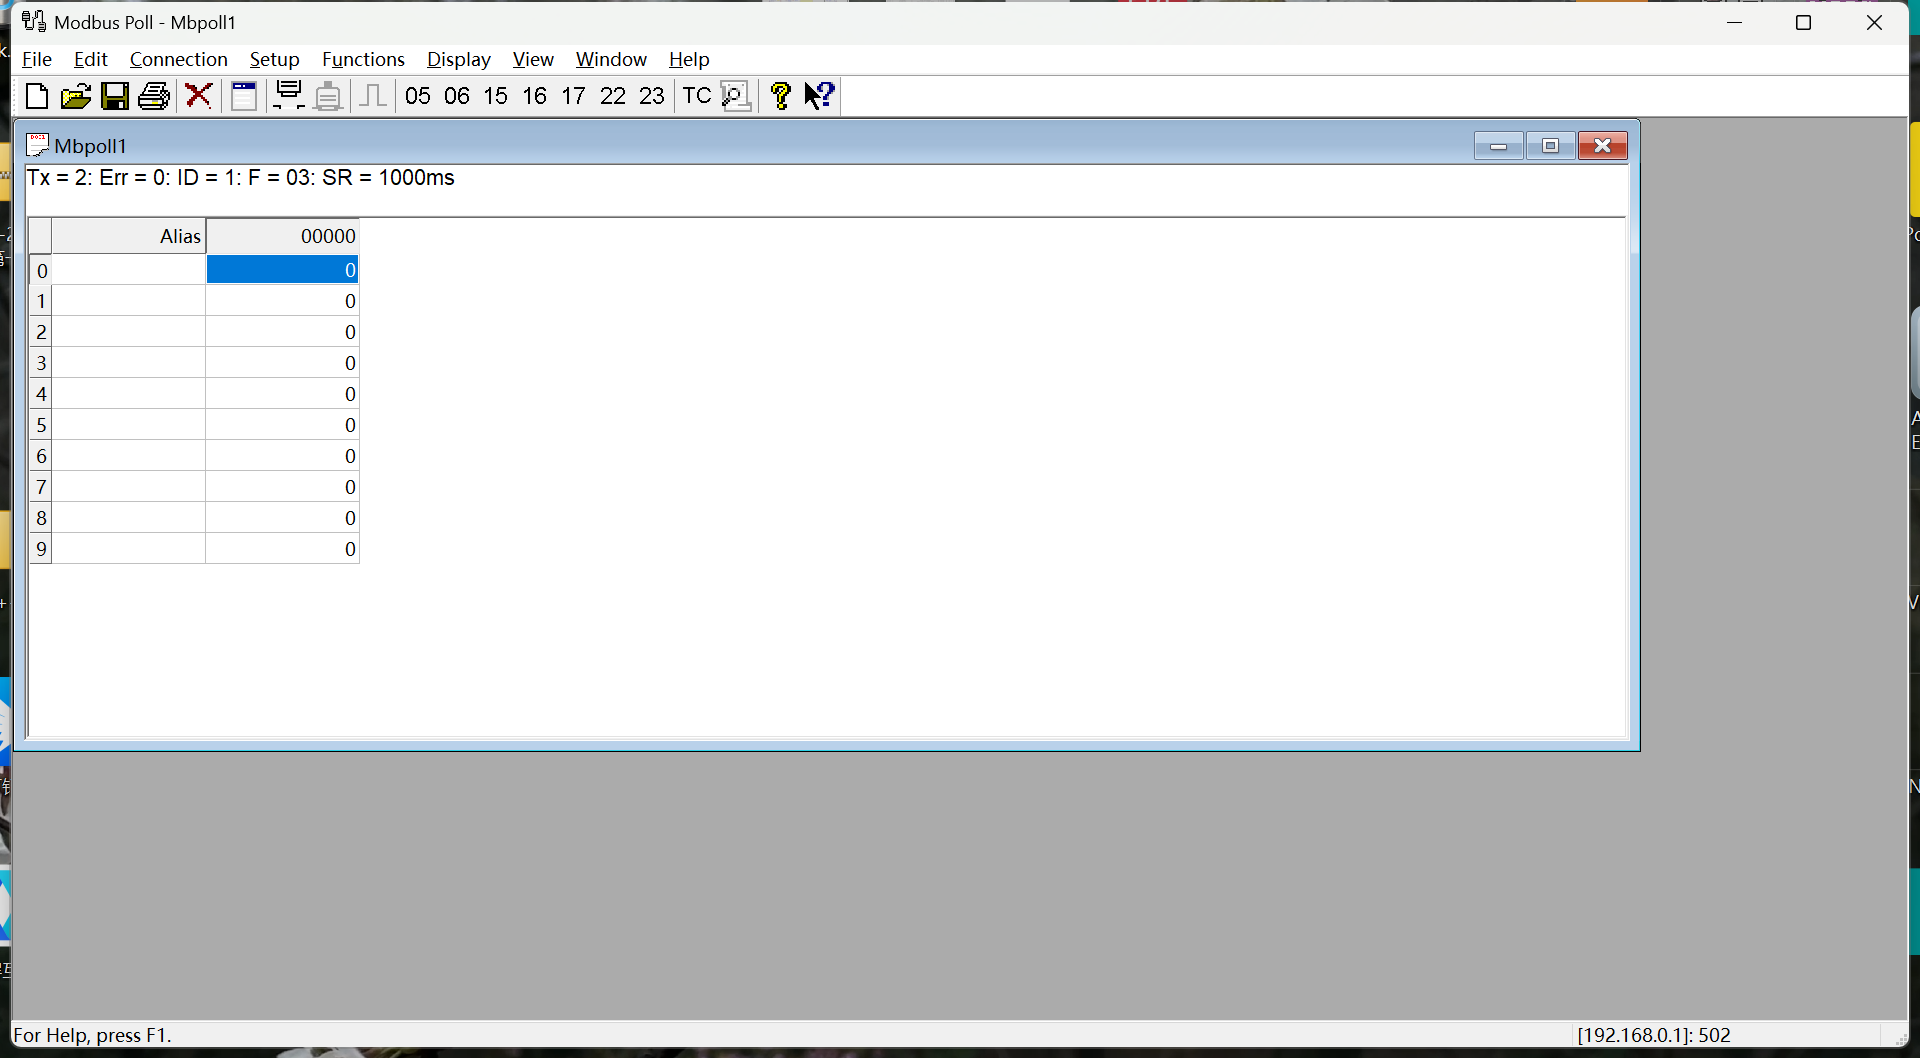Open function 17 report slave ID
The height and width of the screenshot is (1058, 1920).
click(574, 96)
